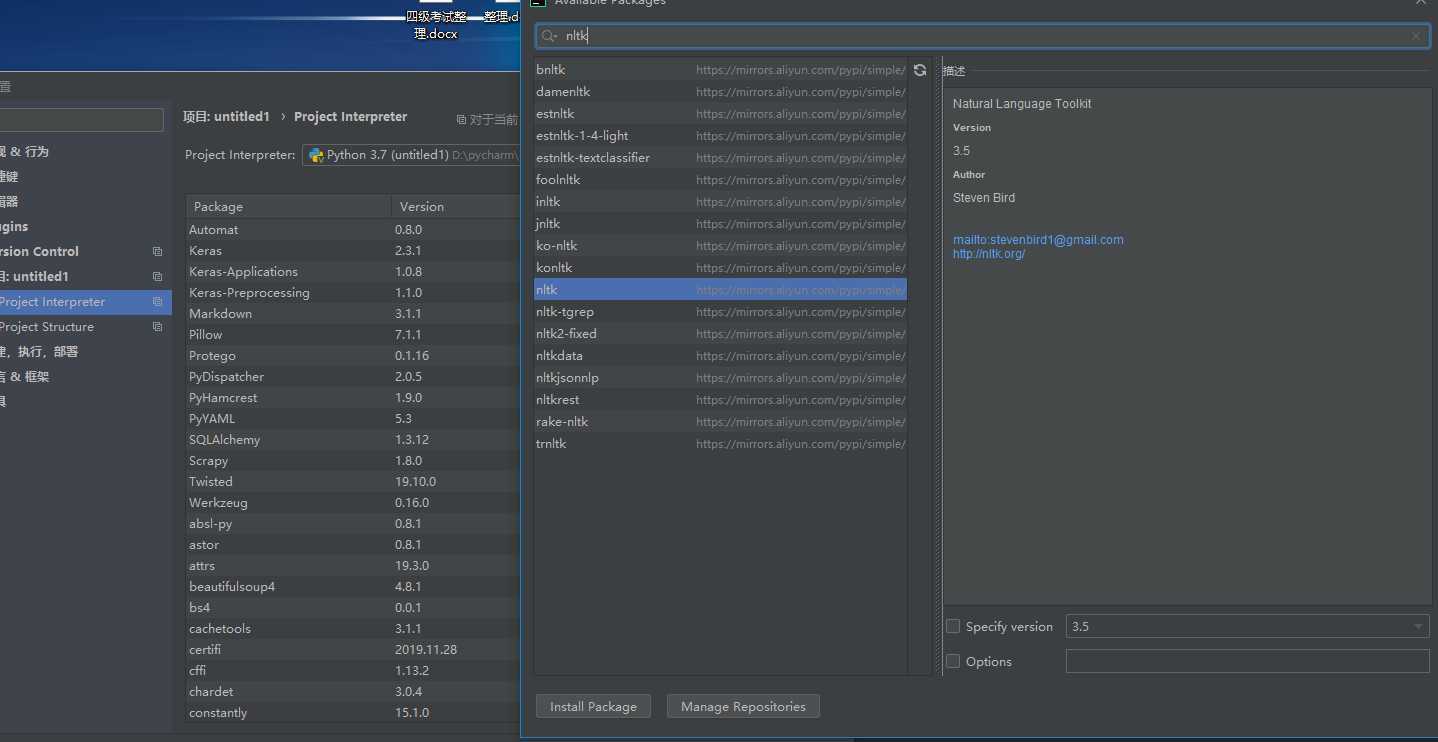Click the Install Package button

click(x=593, y=706)
